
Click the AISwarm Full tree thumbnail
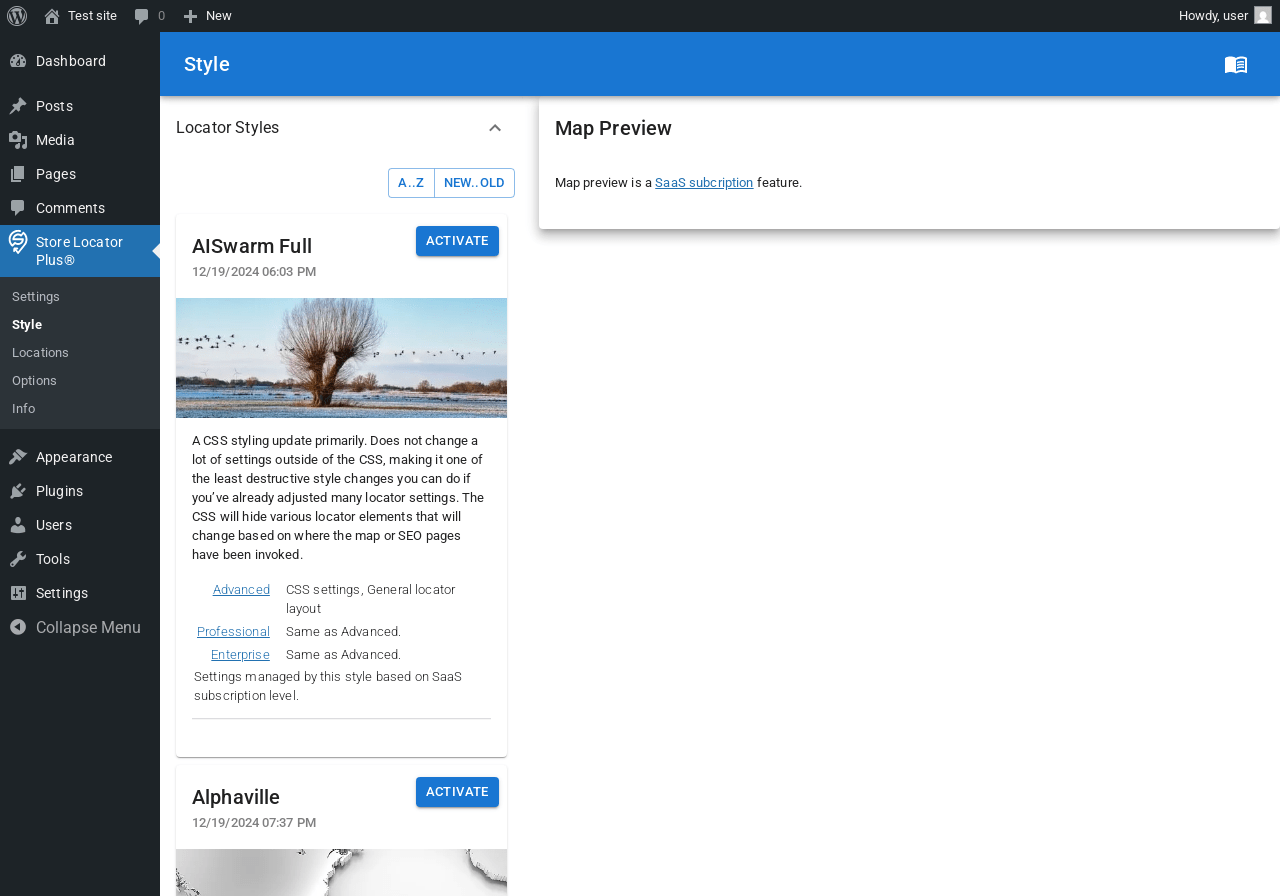pos(341,358)
